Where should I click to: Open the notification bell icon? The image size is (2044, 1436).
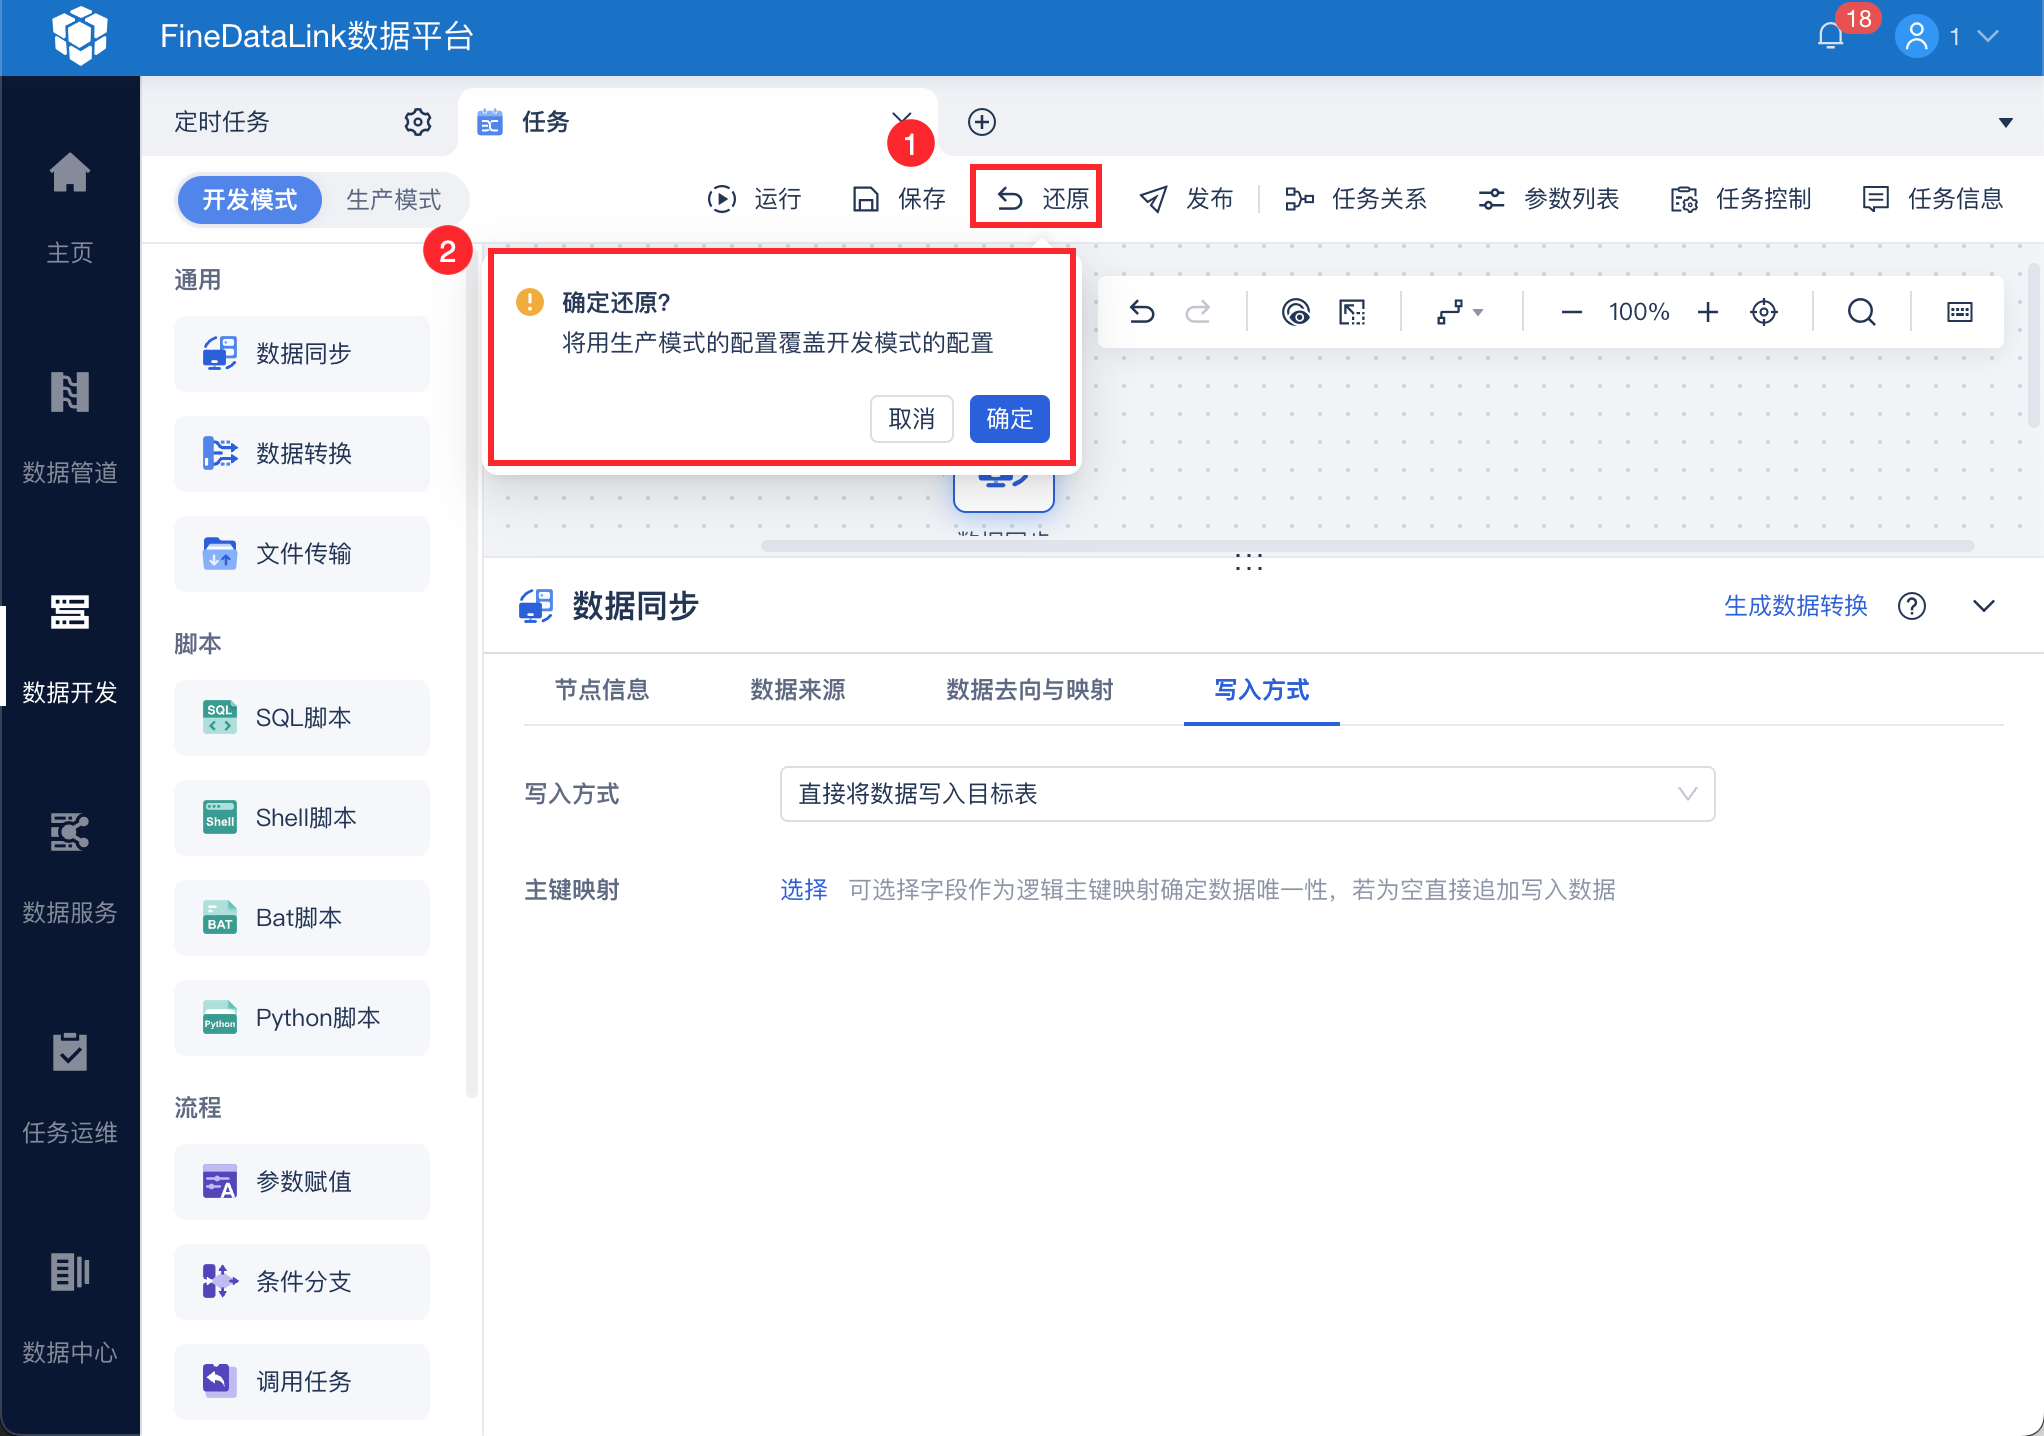(1830, 37)
